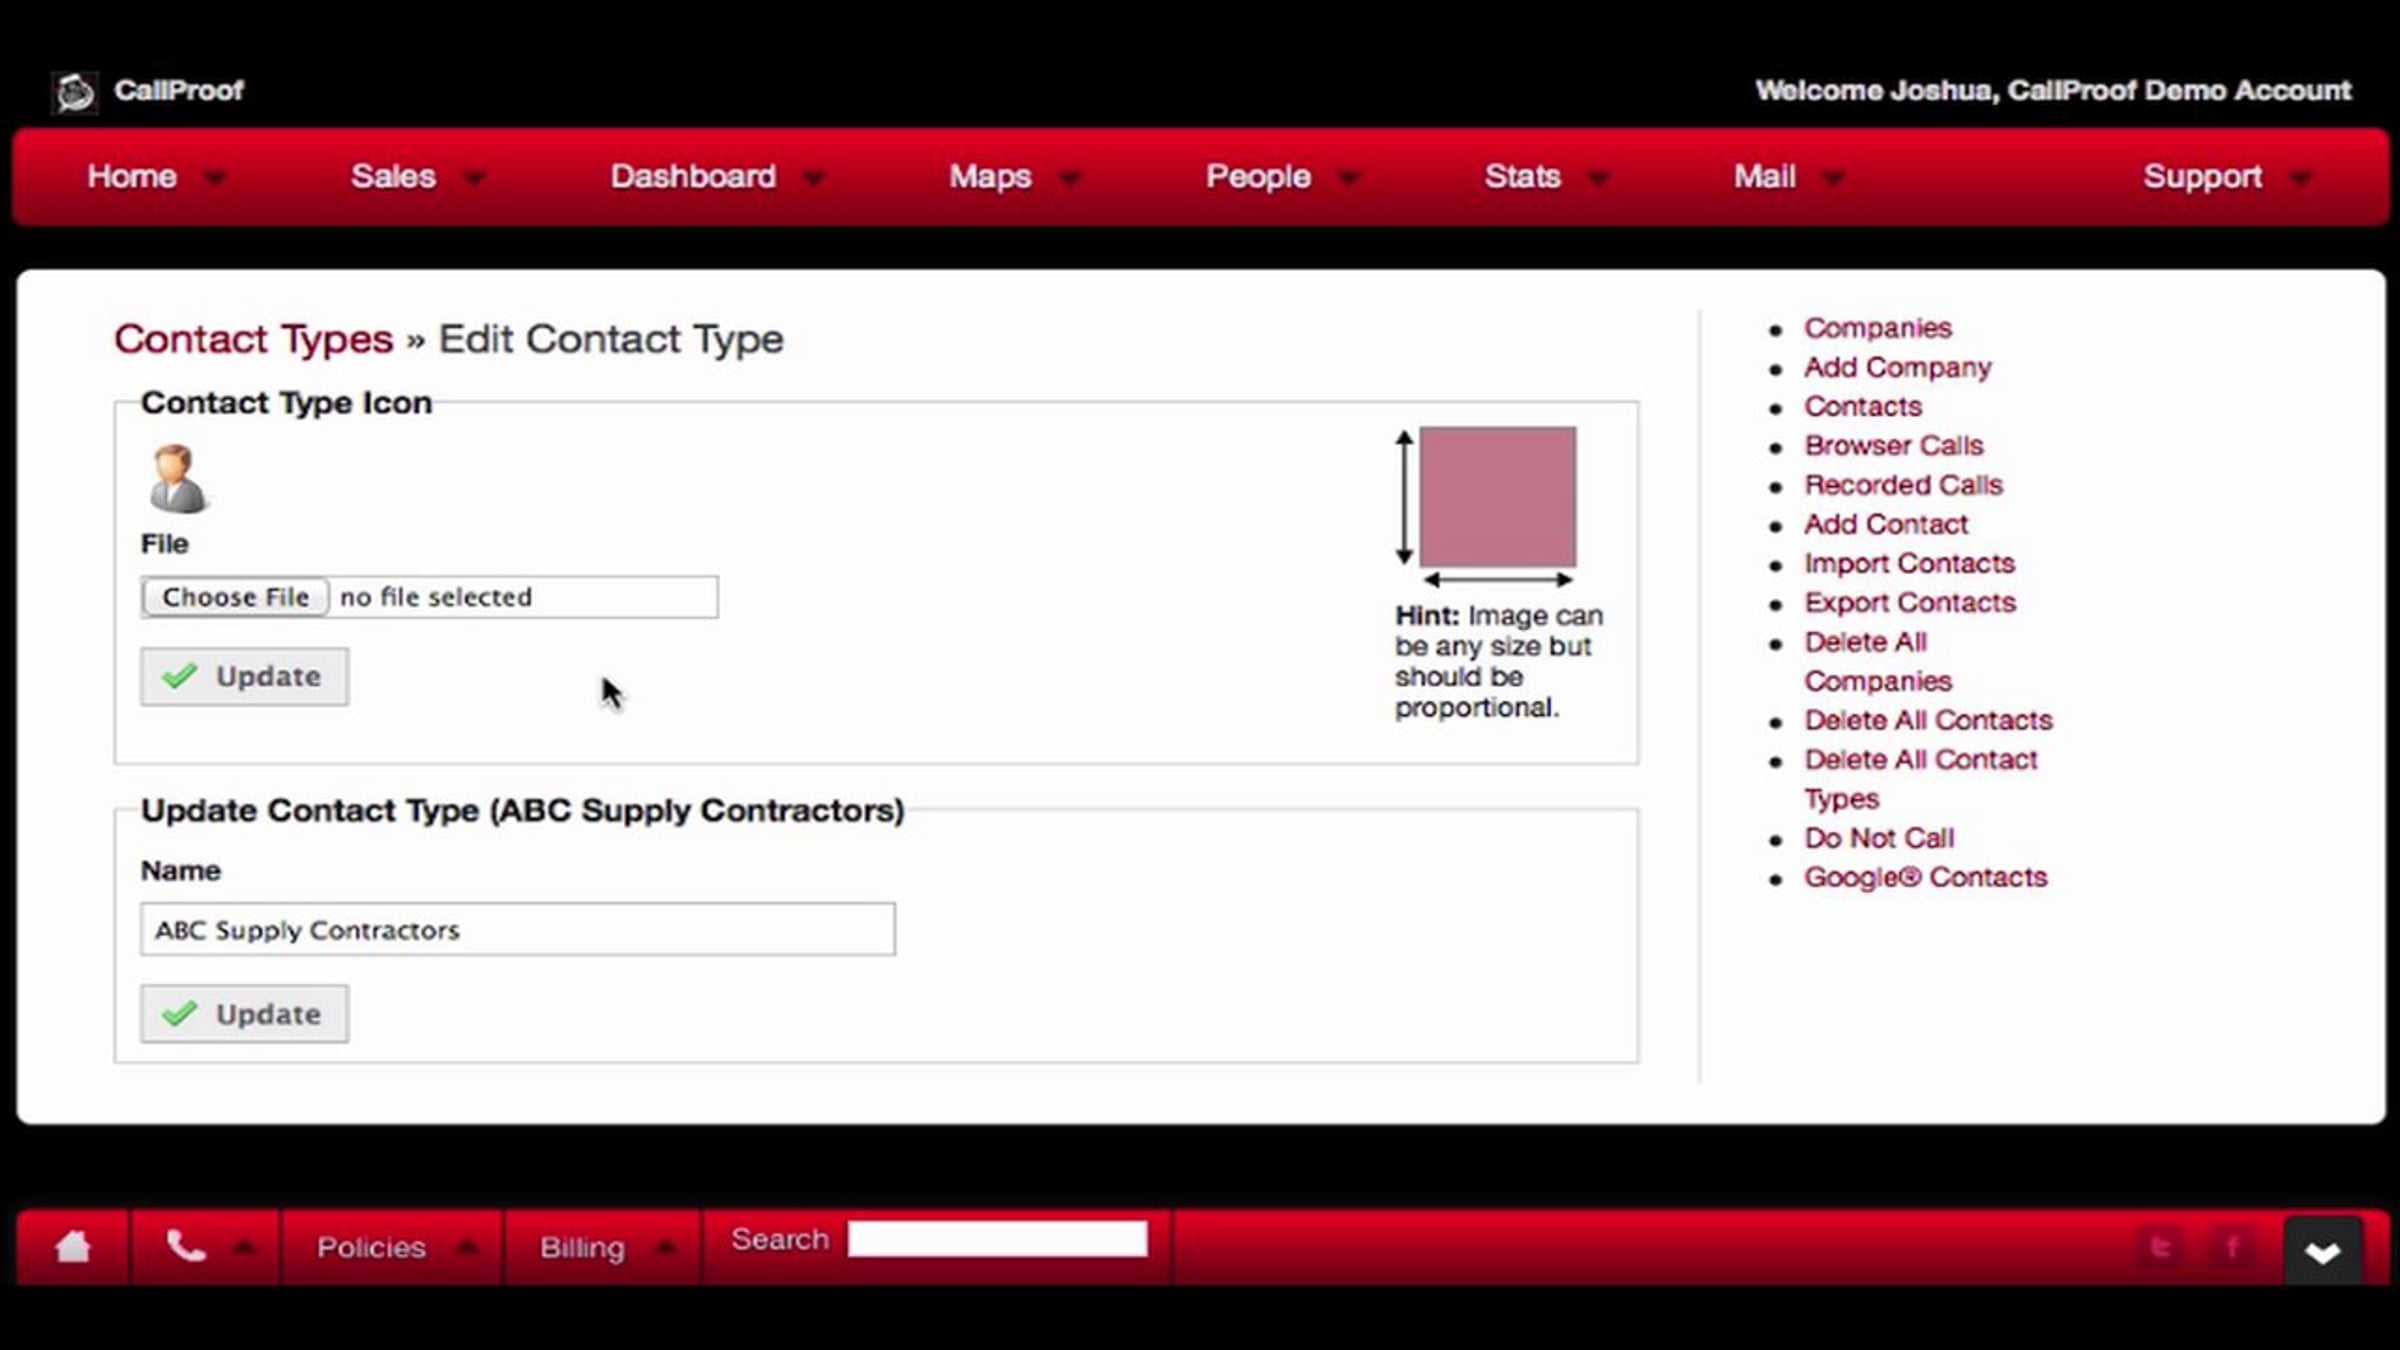Open the Import Contacts link

click(x=1909, y=563)
